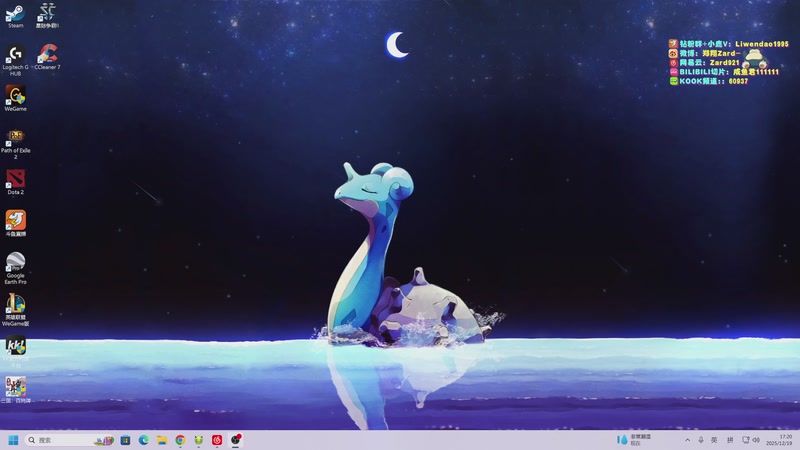This screenshot has height=450, width=800.
Task: Click the volume speaker tray icon
Action: pos(756,440)
